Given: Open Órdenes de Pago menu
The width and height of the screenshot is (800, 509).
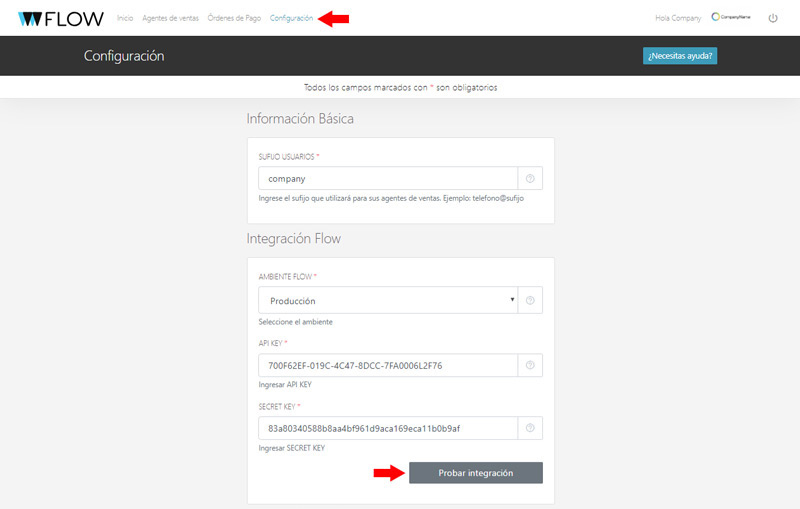Looking at the screenshot, I should pos(234,18).
